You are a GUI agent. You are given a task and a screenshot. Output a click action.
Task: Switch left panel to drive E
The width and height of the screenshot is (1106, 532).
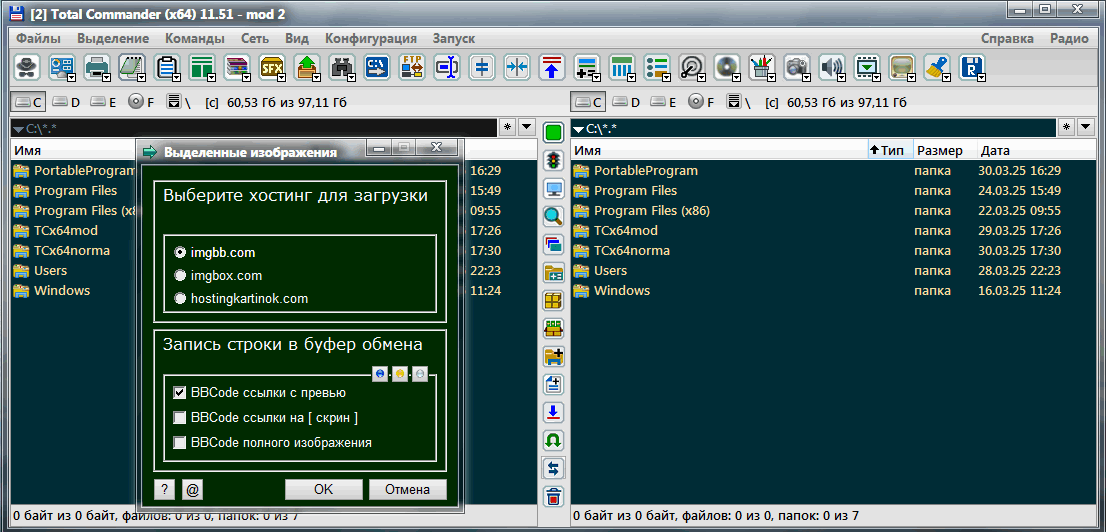tap(104, 102)
